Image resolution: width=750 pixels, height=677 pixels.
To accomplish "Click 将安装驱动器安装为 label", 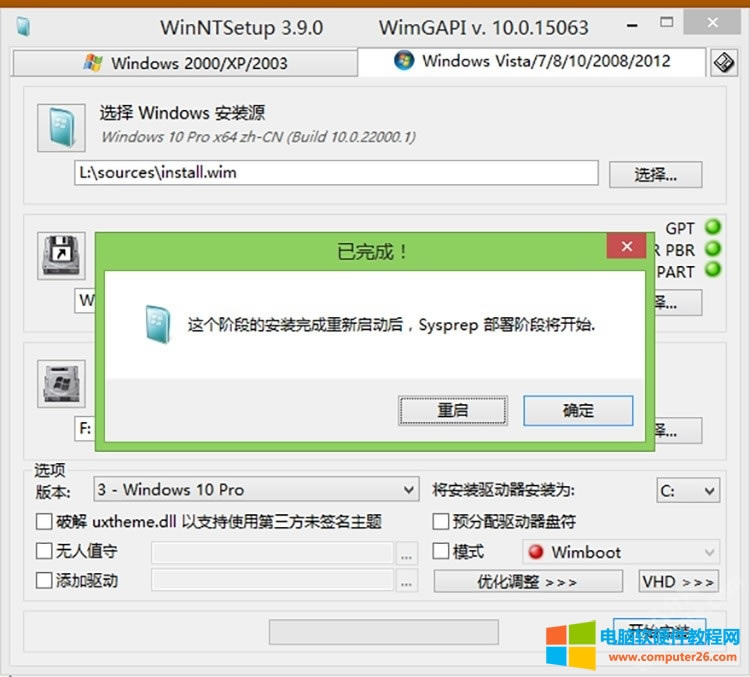I will 504,490.
